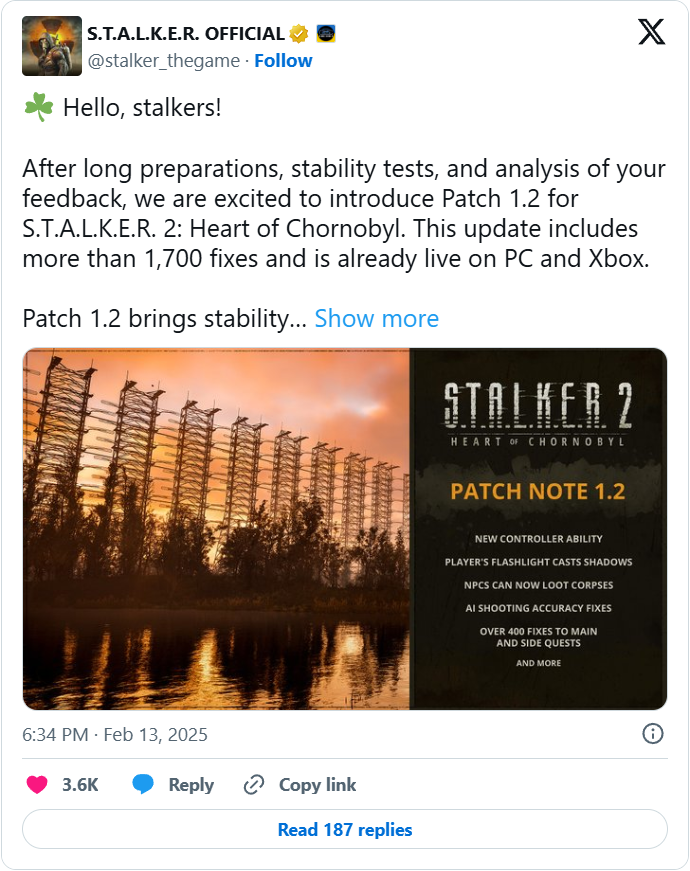Click the 3.6K likes count
Viewport: 690px width, 871px height.
[x=80, y=785]
